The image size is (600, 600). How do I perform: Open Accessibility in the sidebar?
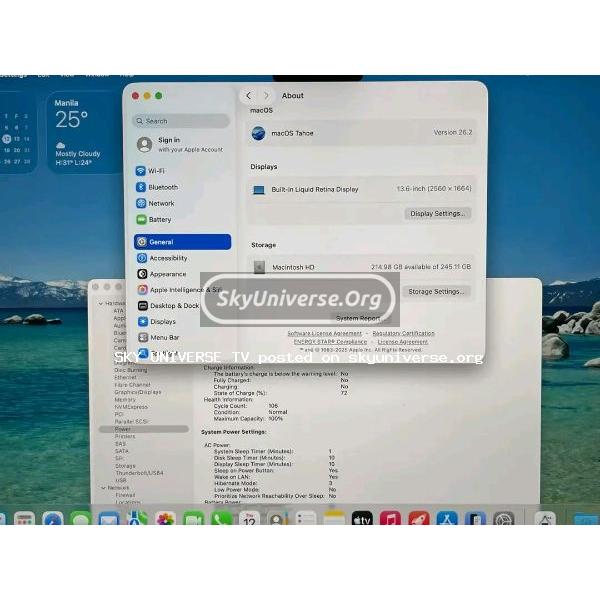pos(168,258)
